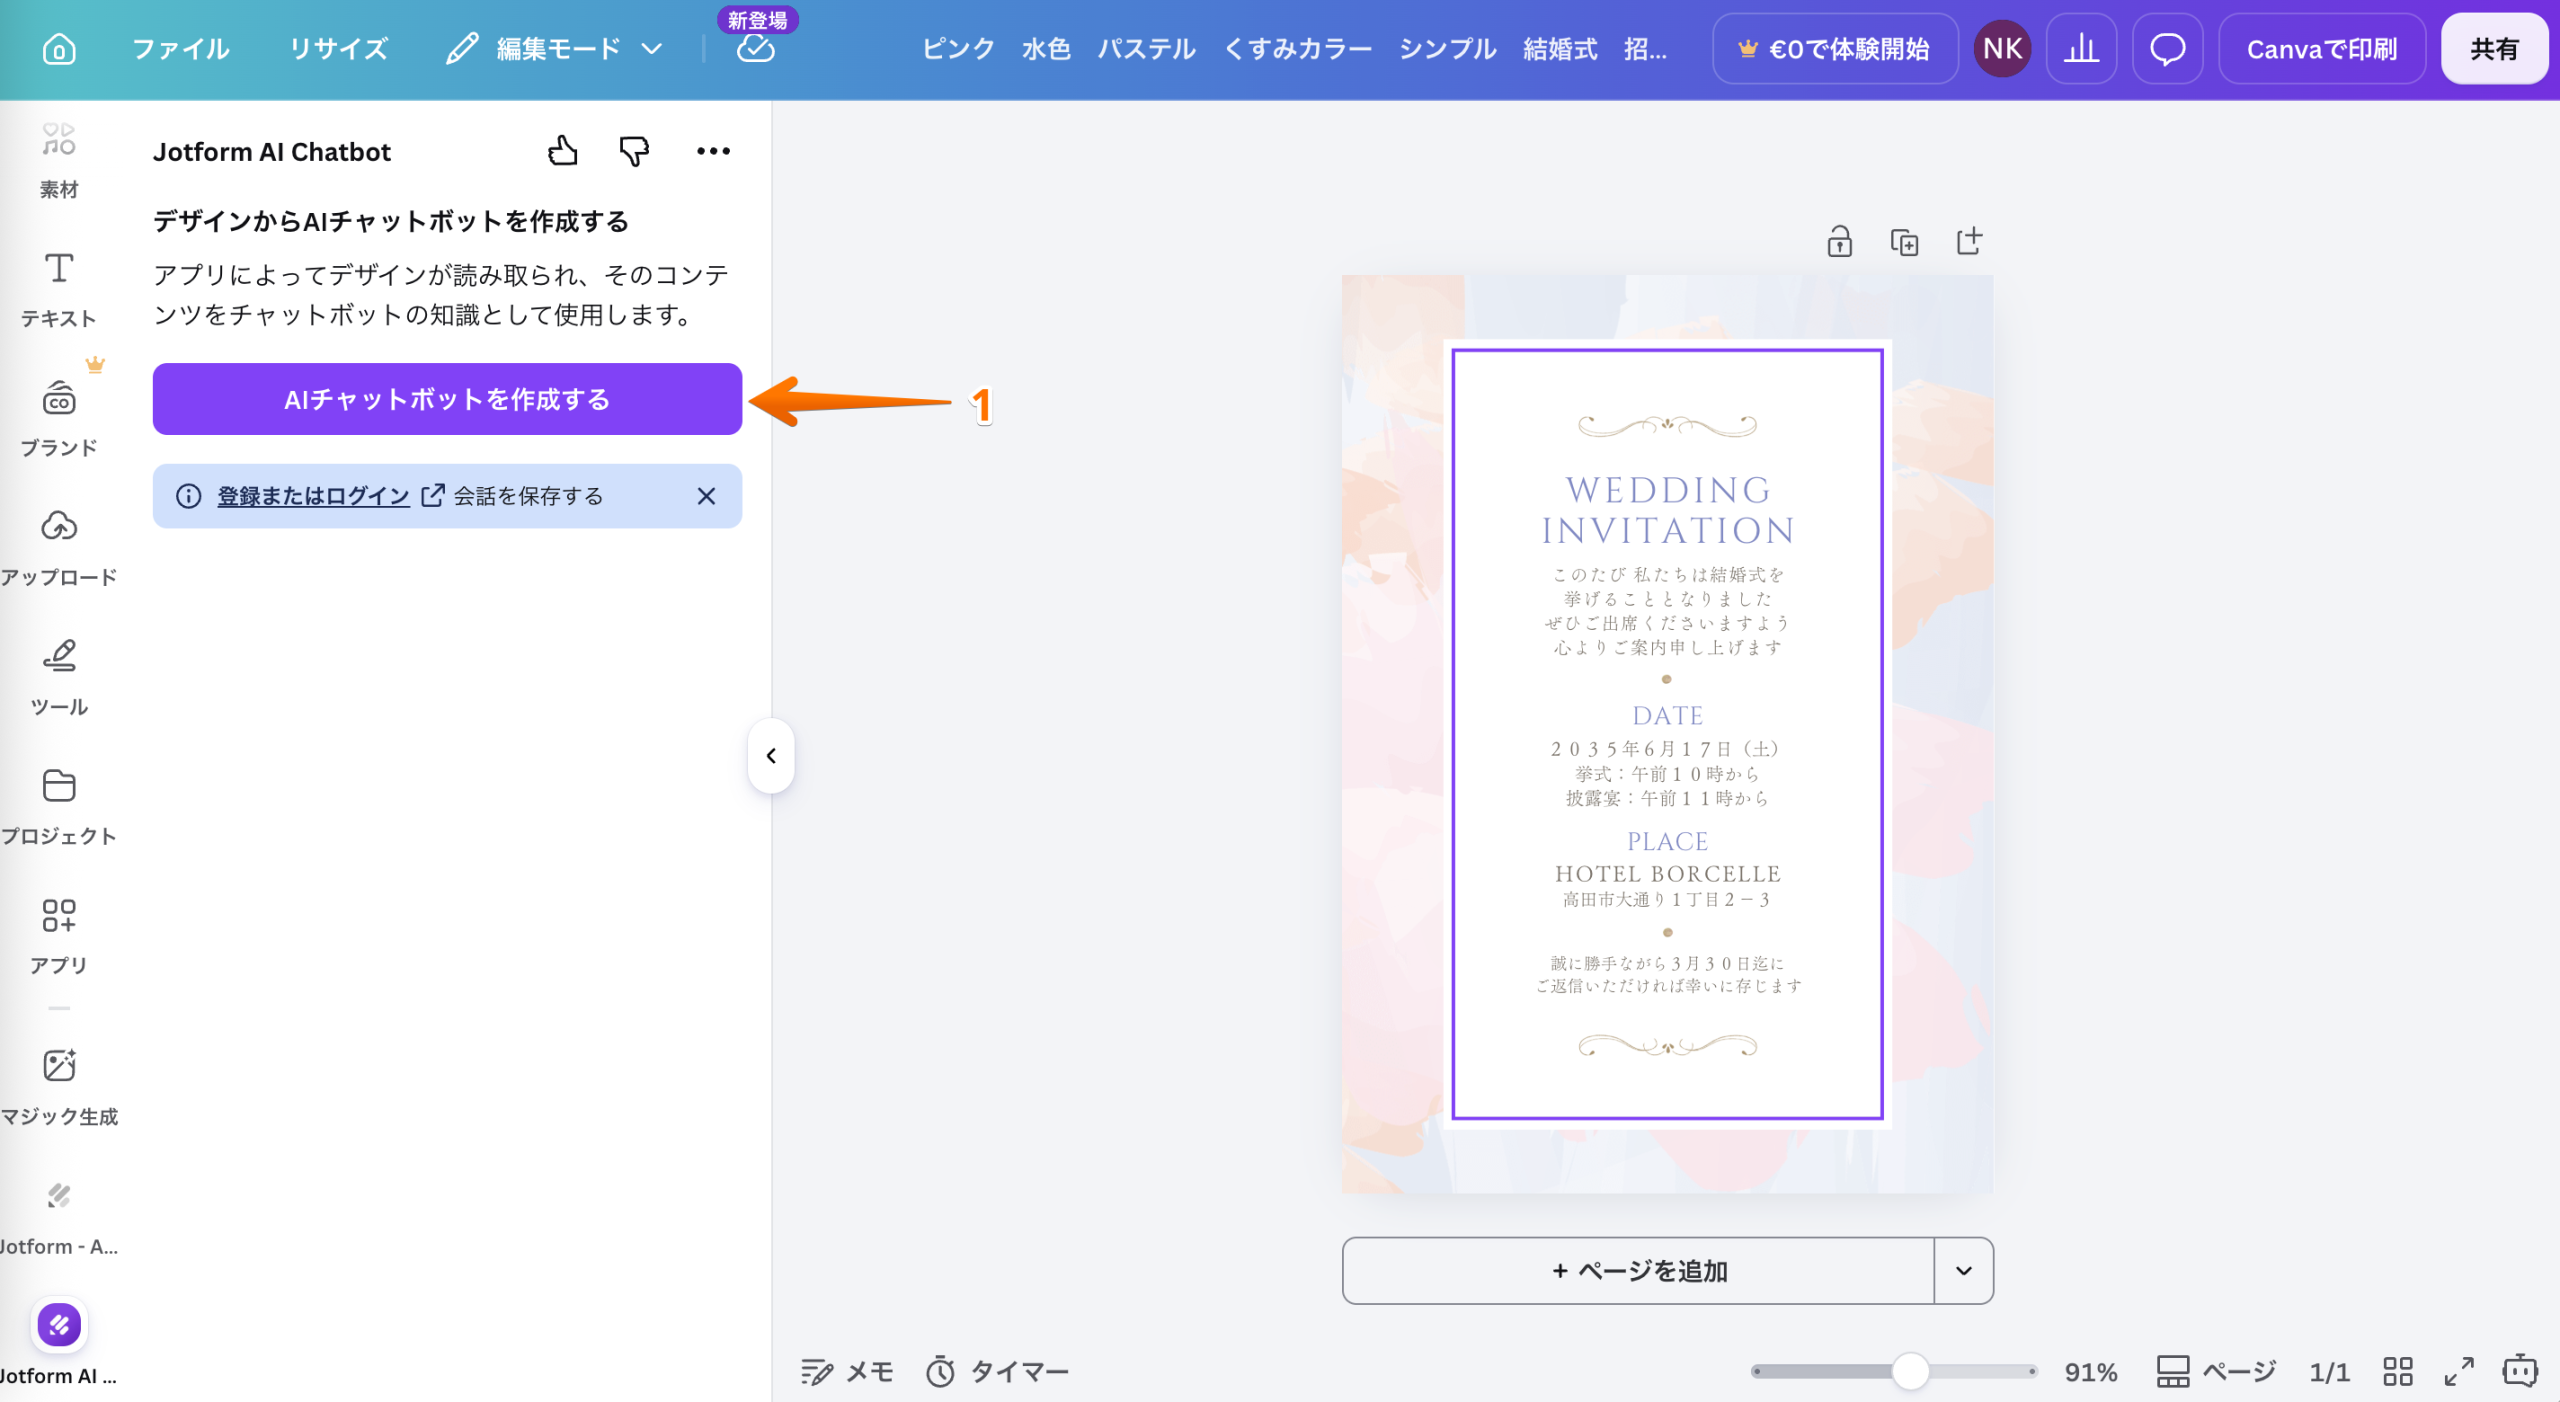
Task: Open the purple Jotform AI app icon
Action: (x=59, y=1325)
